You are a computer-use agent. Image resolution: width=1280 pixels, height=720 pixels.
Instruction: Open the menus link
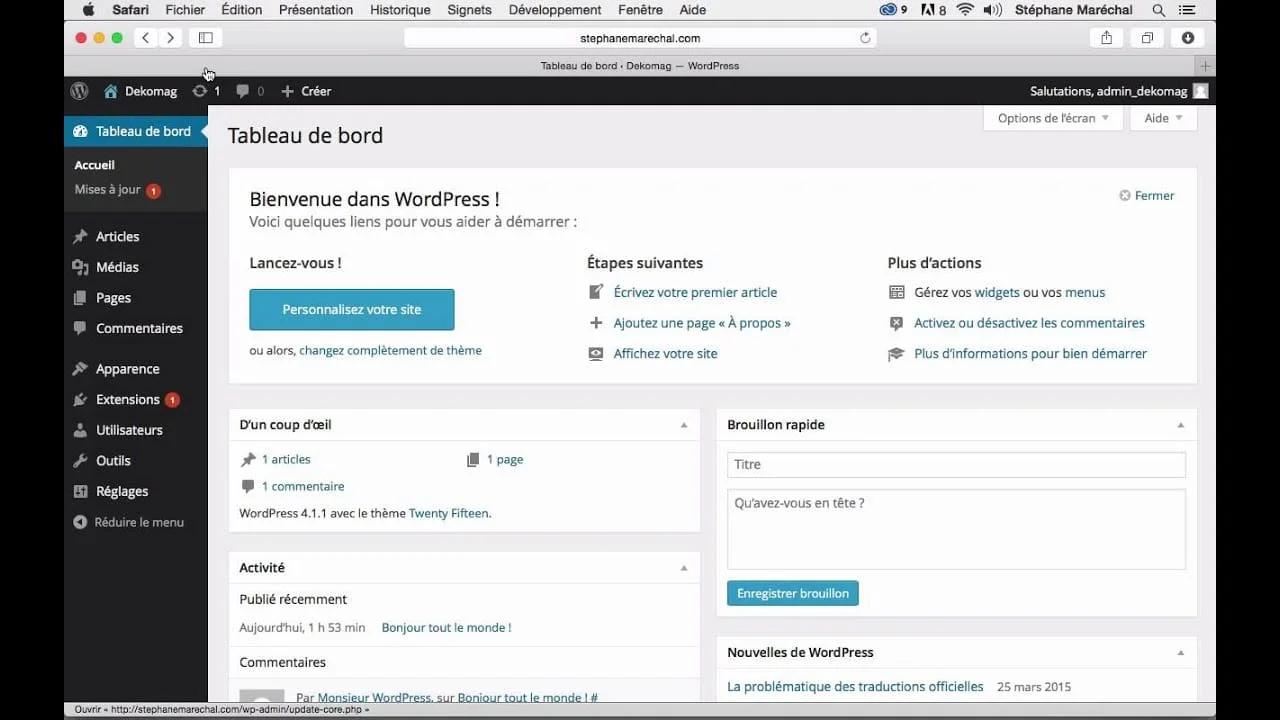click(x=1085, y=293)
